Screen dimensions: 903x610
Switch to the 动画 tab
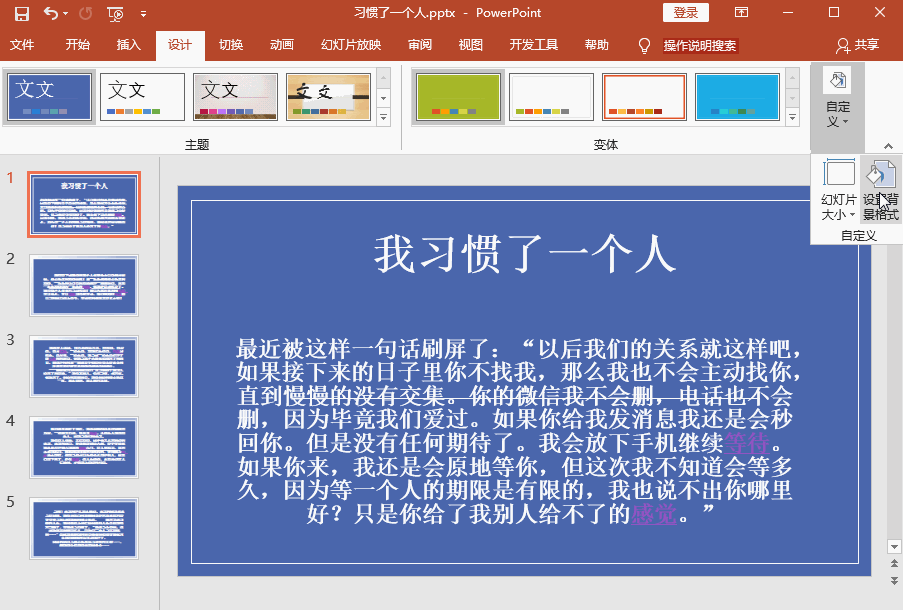(x=282, y=45)
